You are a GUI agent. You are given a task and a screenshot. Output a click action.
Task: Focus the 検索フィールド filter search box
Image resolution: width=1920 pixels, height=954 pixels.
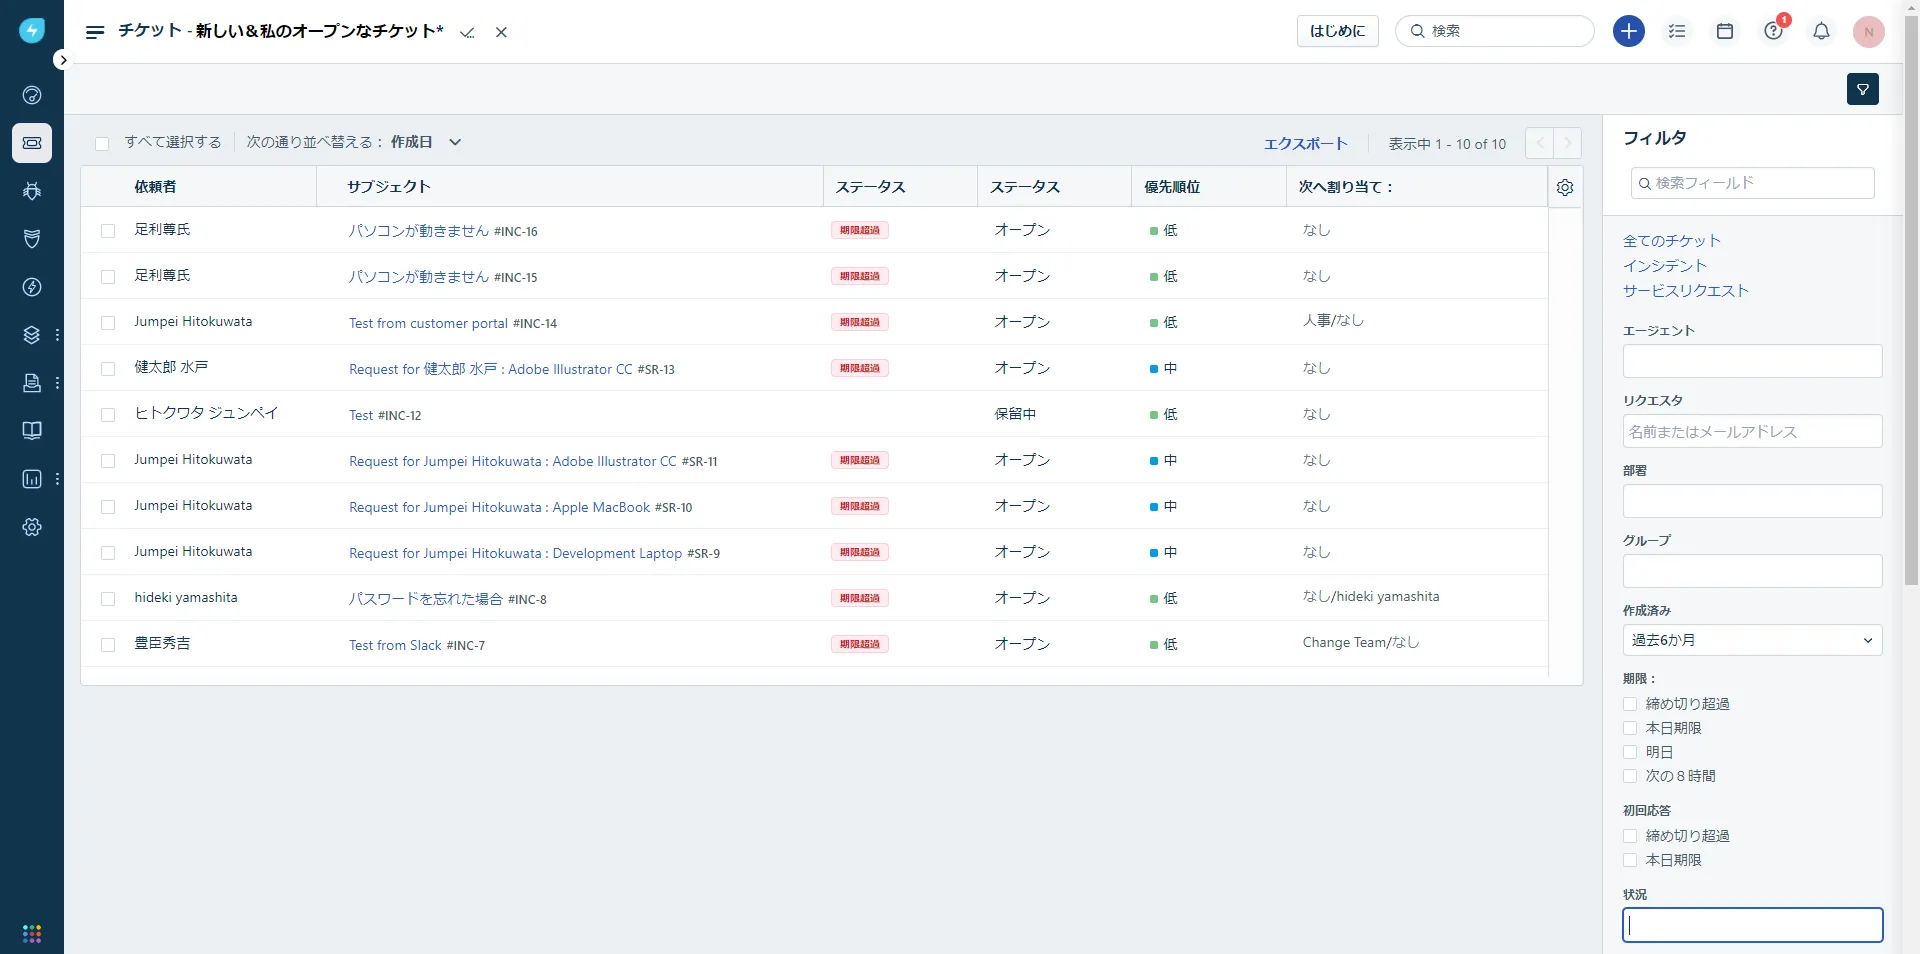pyautogui.click(x=1752, y=183)
